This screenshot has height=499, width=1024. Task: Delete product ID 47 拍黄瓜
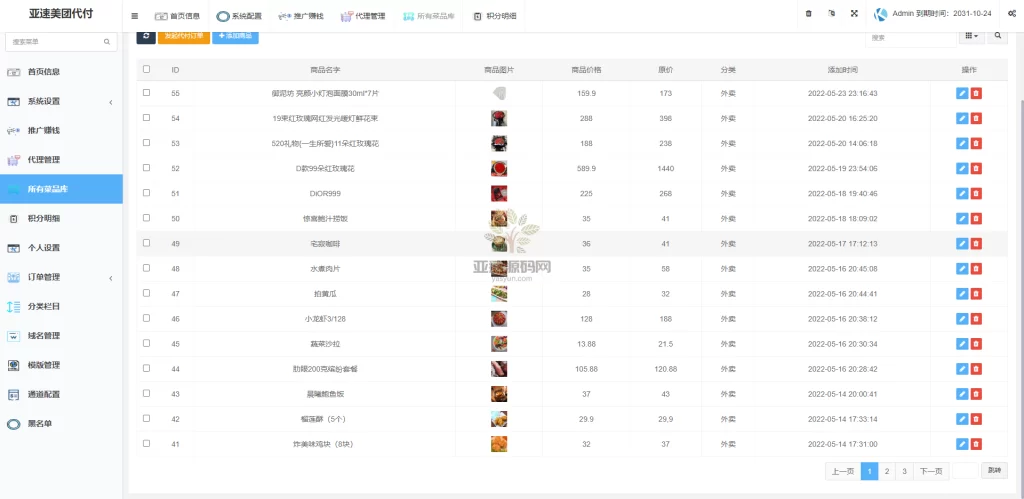[976, 294]
